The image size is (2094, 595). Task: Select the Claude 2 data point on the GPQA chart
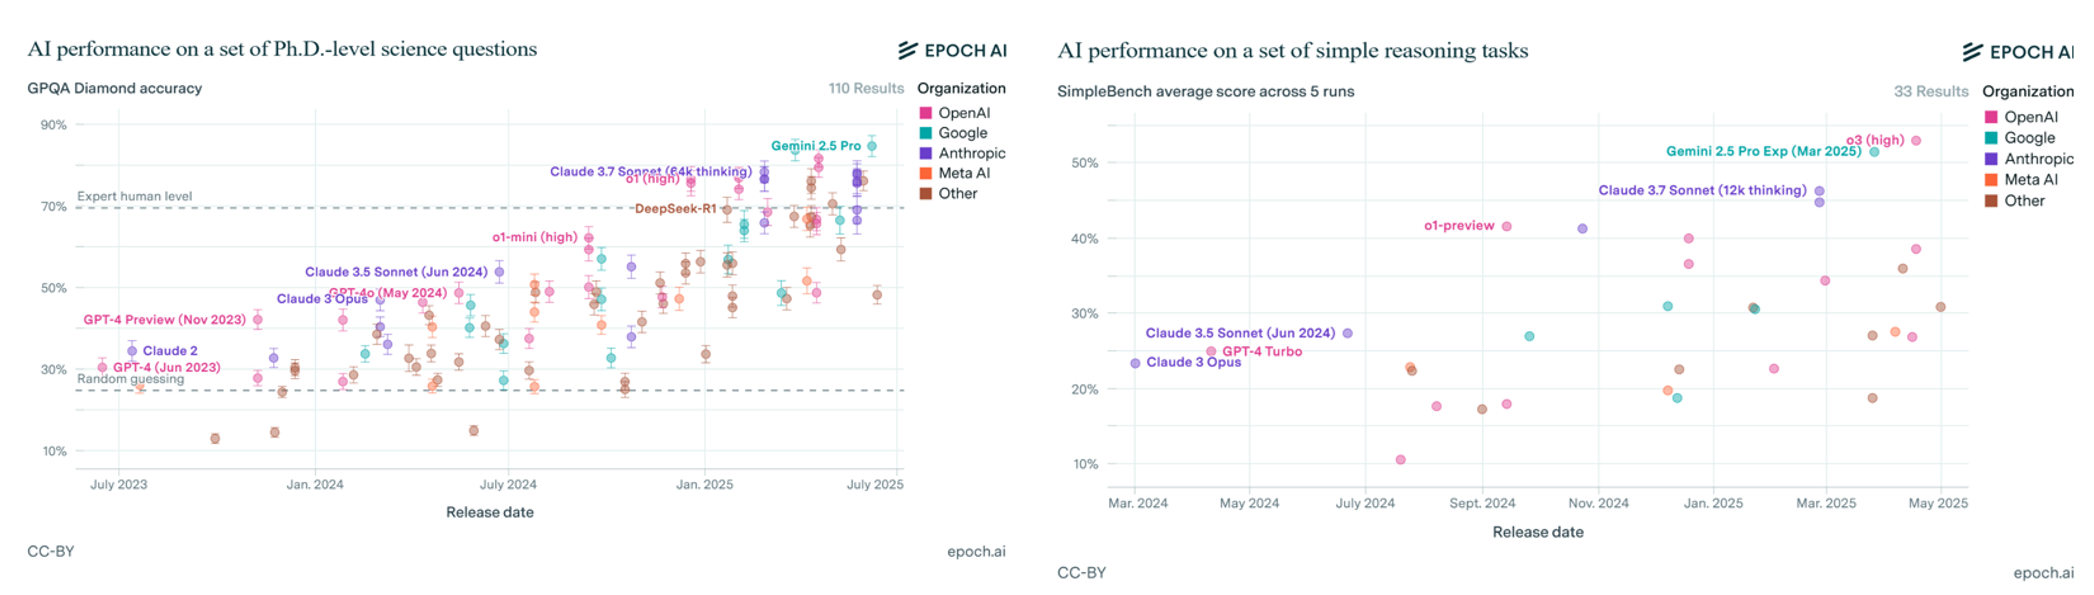click(x=132, y=351)
